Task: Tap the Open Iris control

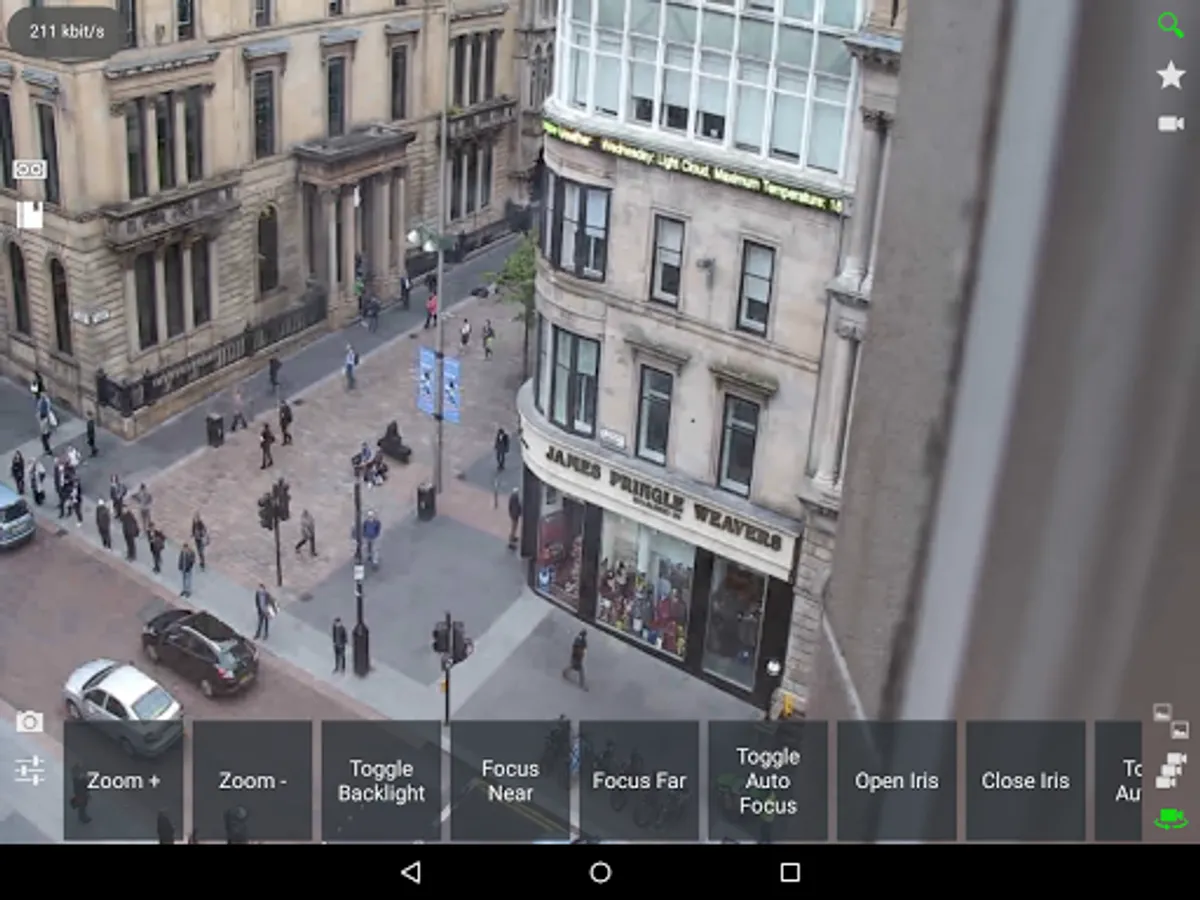Action: 897,781
